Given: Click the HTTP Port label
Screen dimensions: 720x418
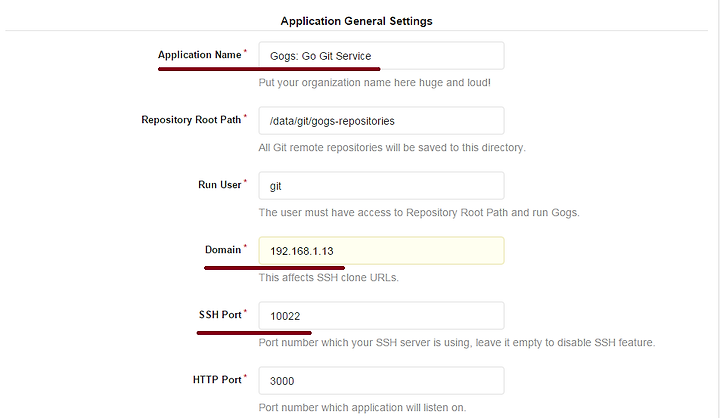Looking at the screenshot, I should [x=217, y=379].
